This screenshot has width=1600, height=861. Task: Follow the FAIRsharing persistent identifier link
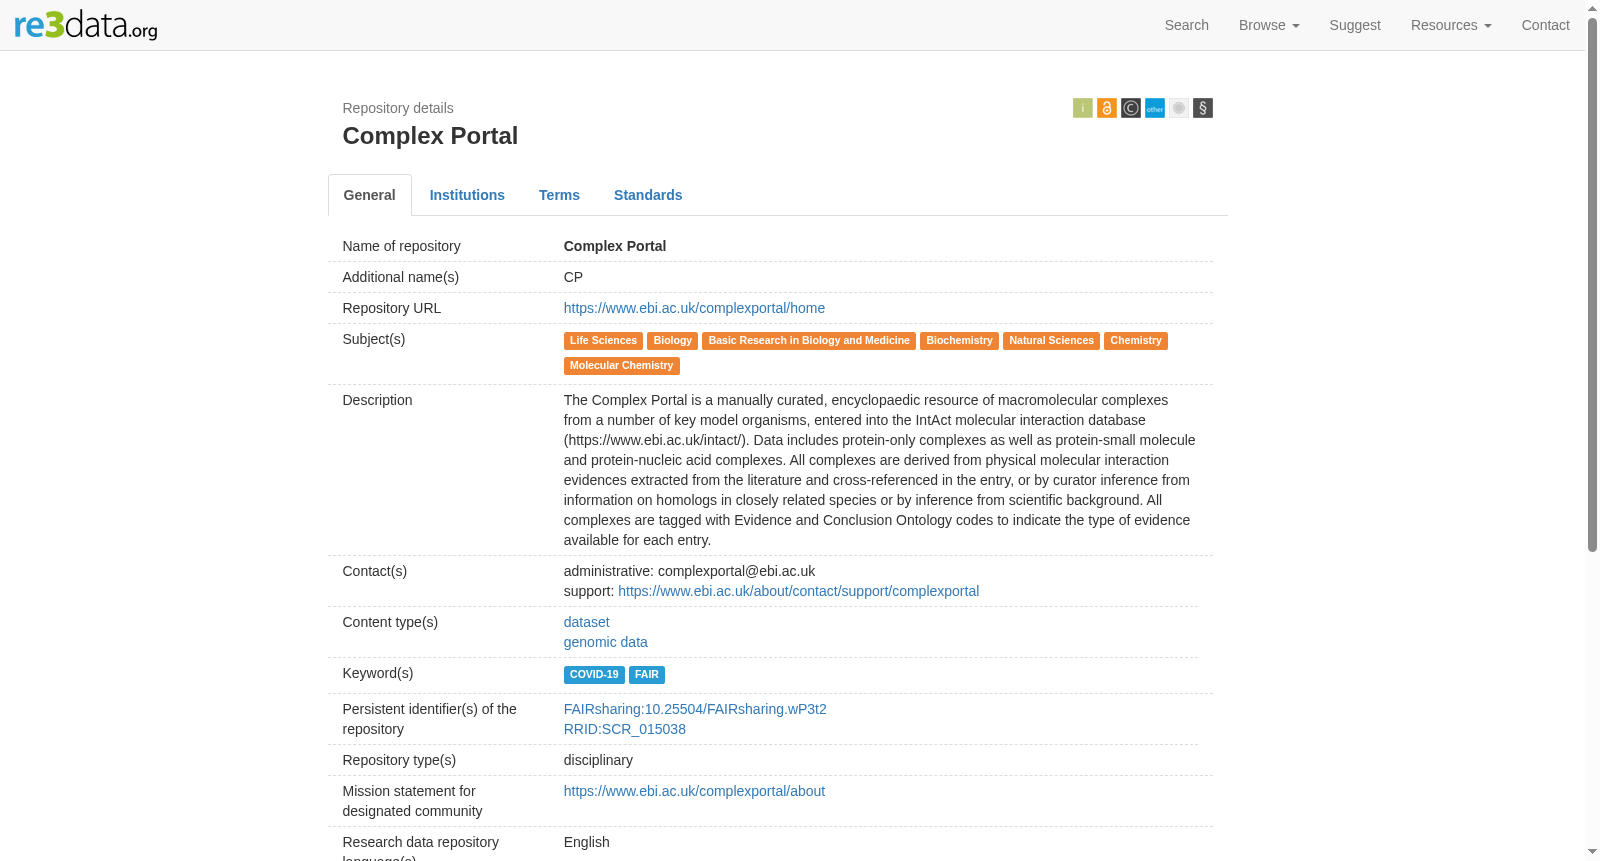(695, 709)
